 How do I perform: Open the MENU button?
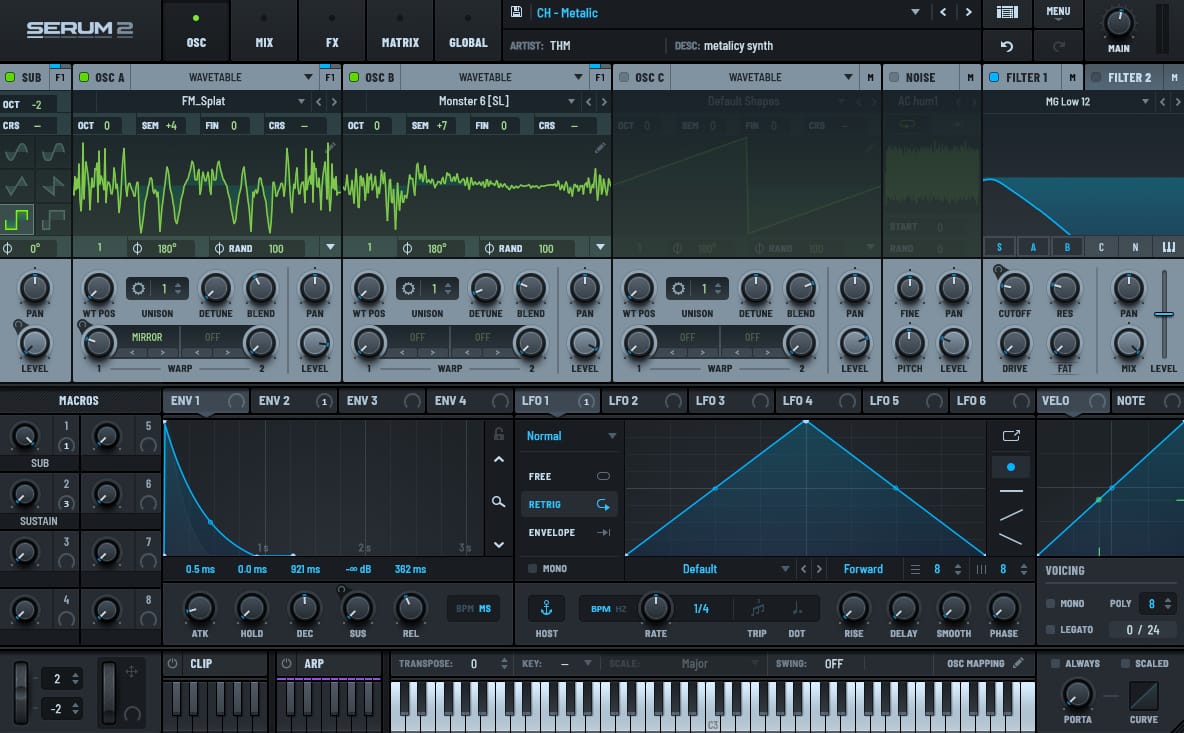[x=1058, y=12]
